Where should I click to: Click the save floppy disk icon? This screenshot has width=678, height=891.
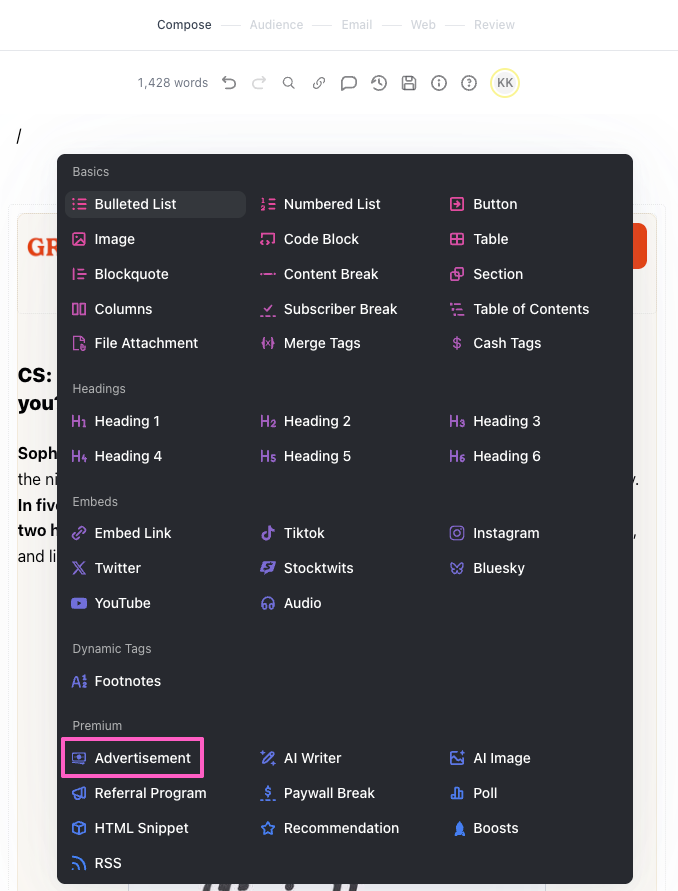(409, 83)
